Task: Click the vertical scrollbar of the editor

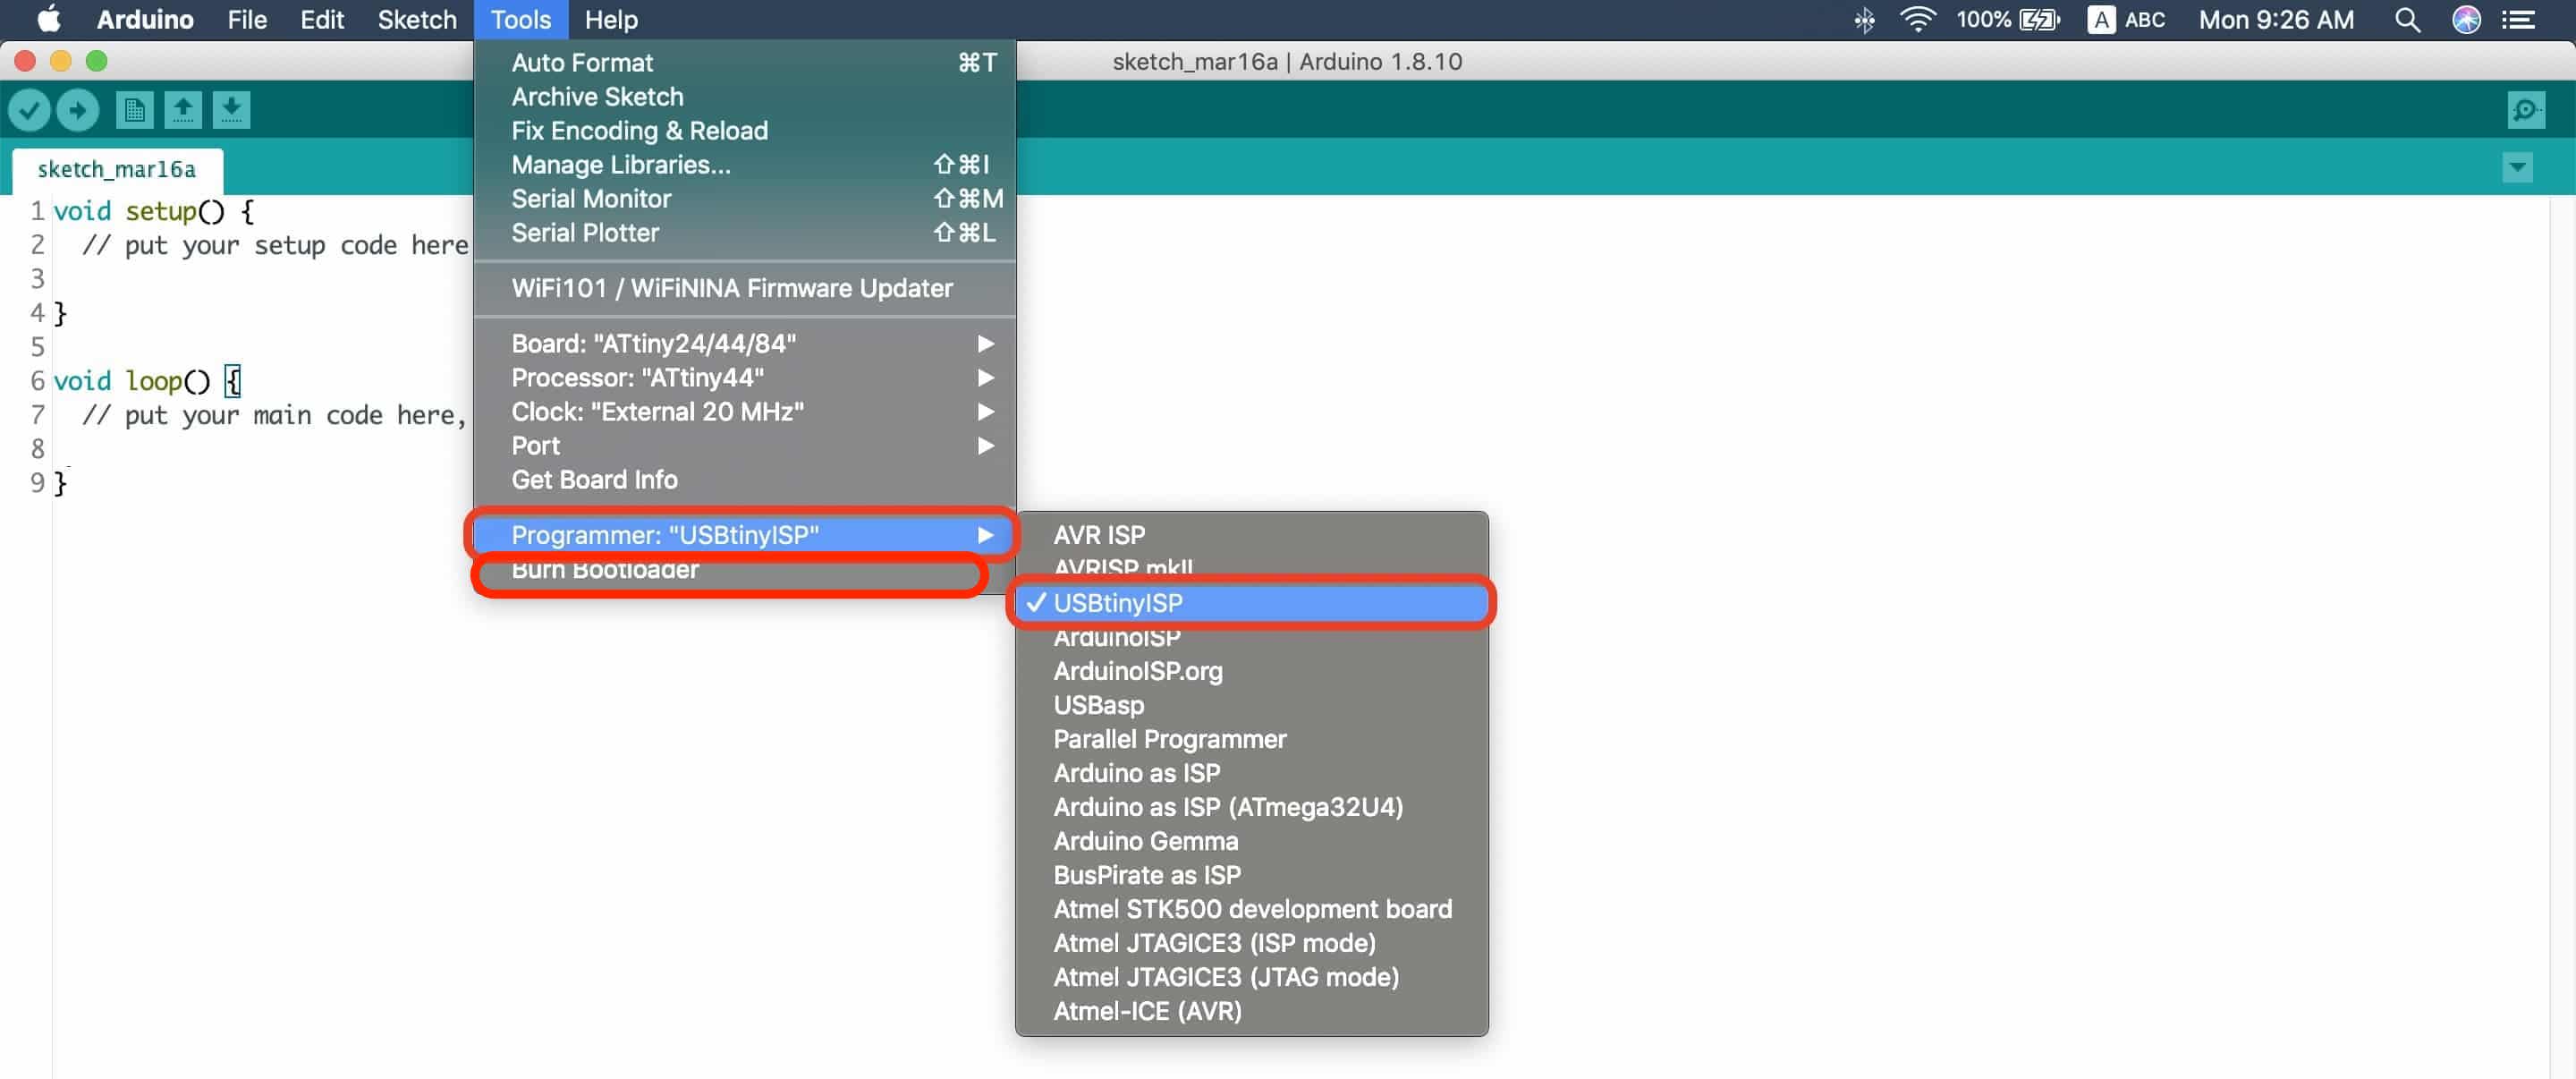Action: point(2562,637)
